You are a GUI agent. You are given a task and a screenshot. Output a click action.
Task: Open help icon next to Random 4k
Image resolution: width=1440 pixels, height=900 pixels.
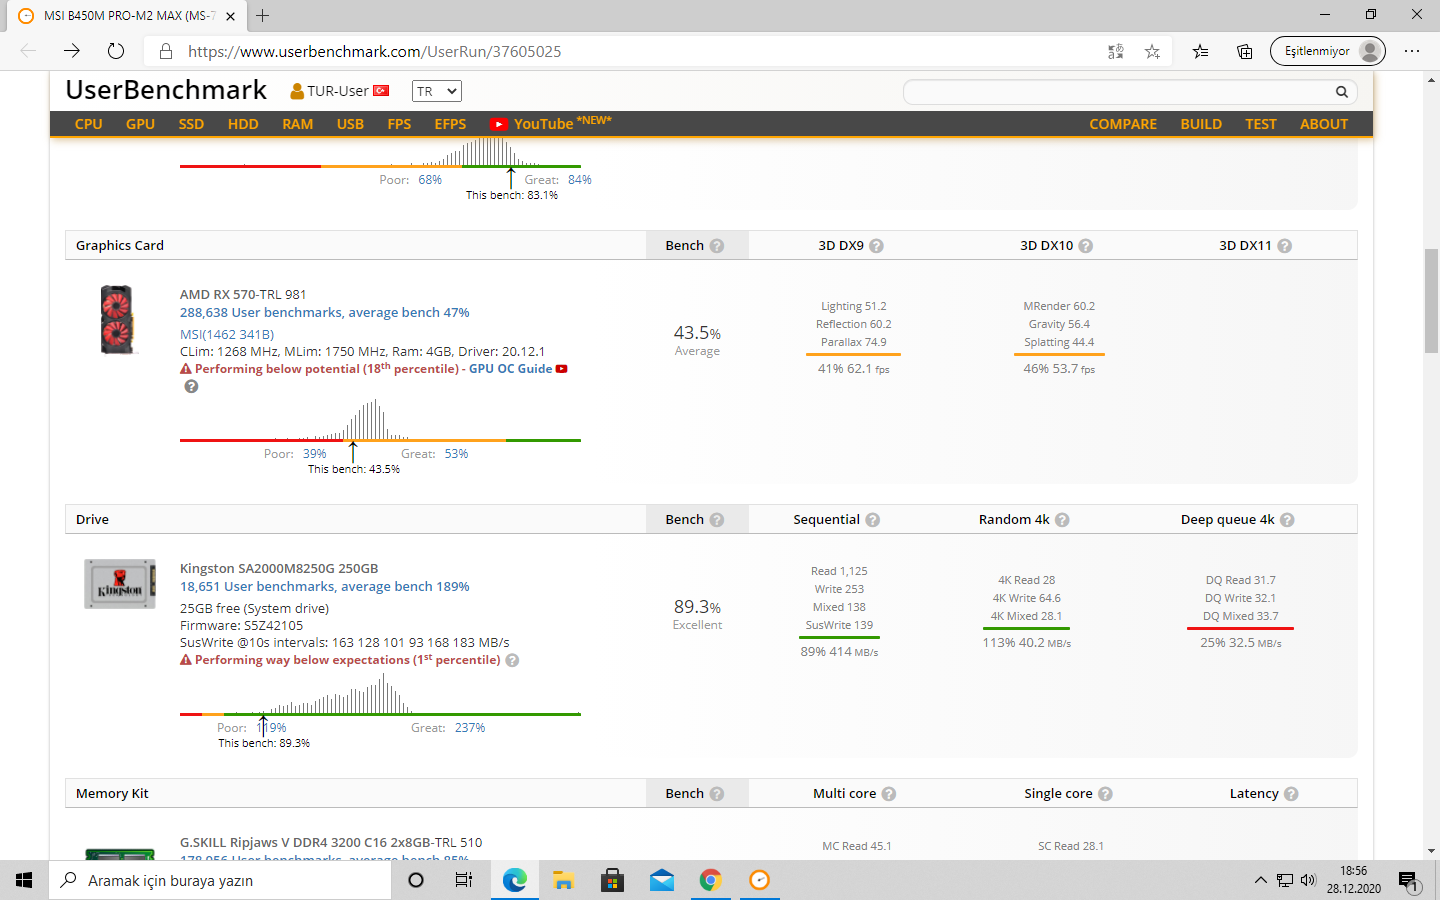(x=1062, y=520)
